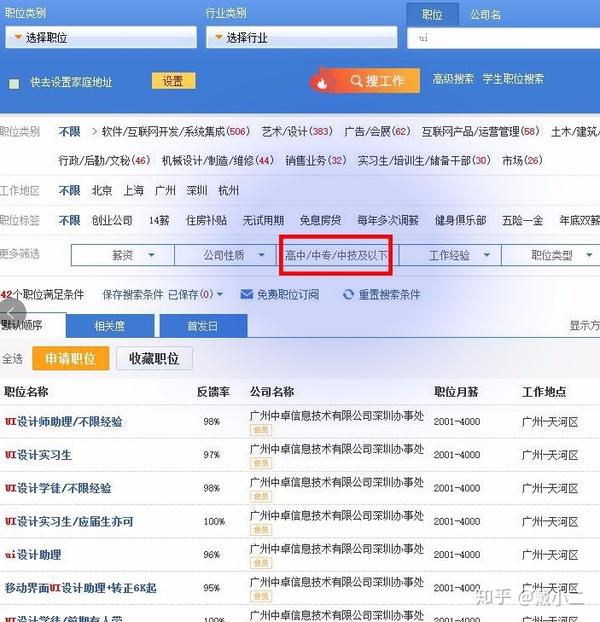Focus the keyword search field containing ui
This screenshot has height=622, width=600.
[504, 38]
